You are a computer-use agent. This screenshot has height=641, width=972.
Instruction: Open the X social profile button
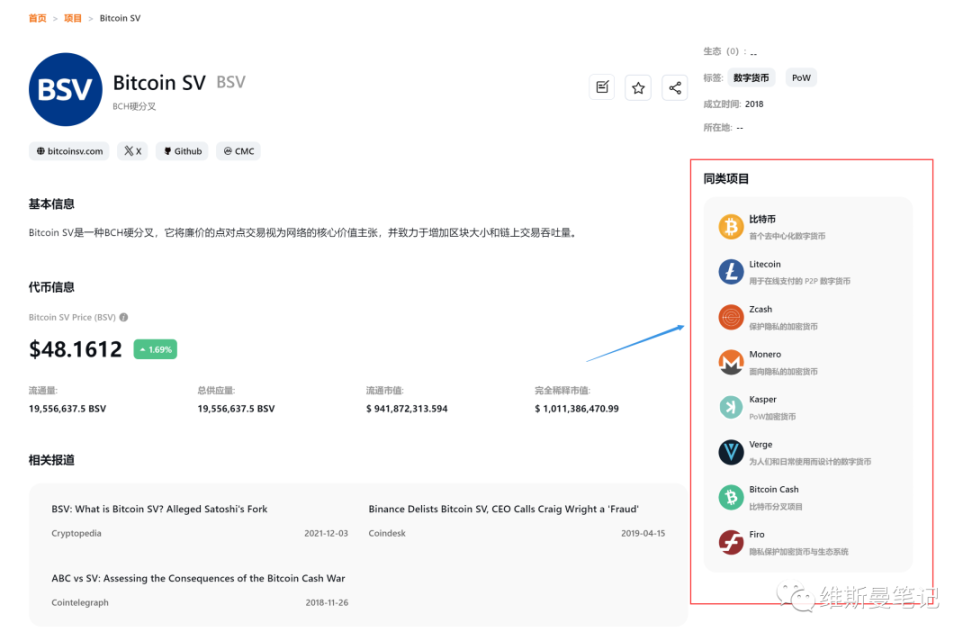click(133, 151)
